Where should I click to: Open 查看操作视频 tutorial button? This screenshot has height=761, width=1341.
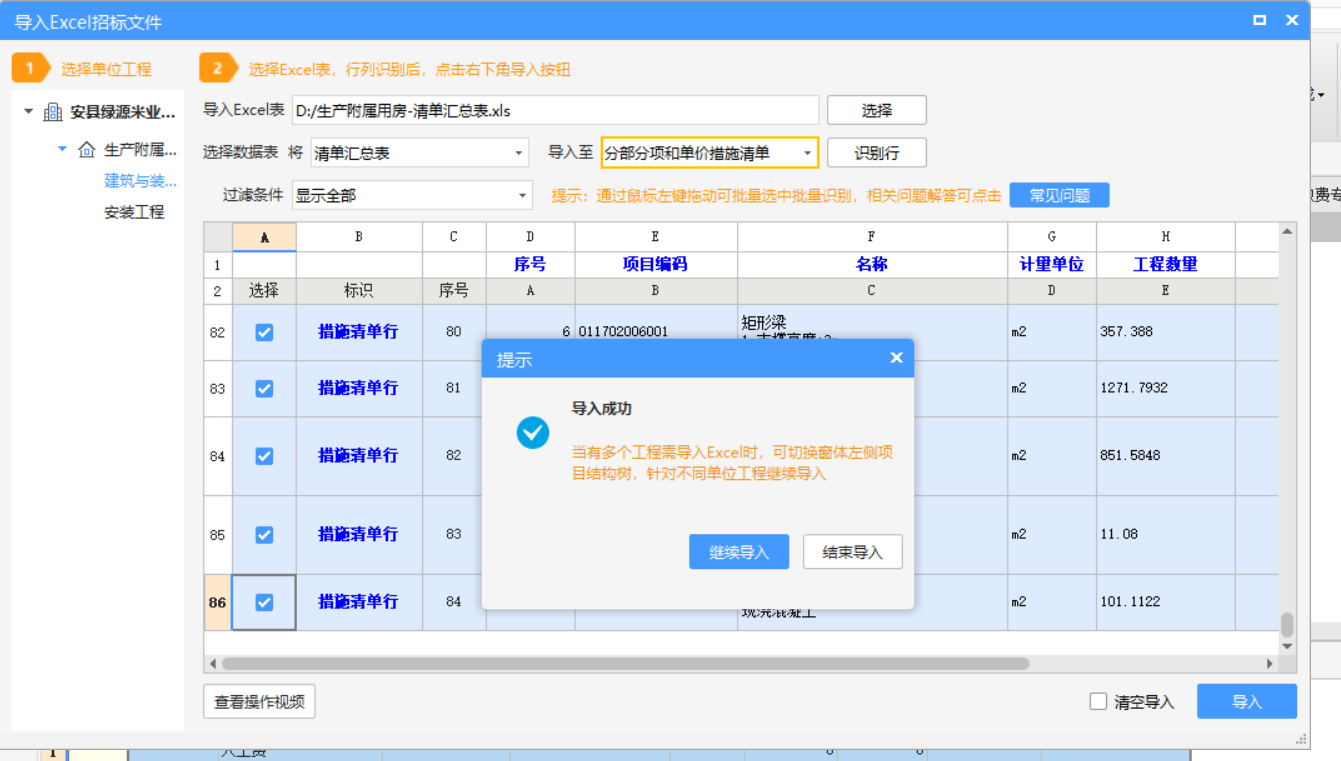pyautogui.click(x=259, y=701)
